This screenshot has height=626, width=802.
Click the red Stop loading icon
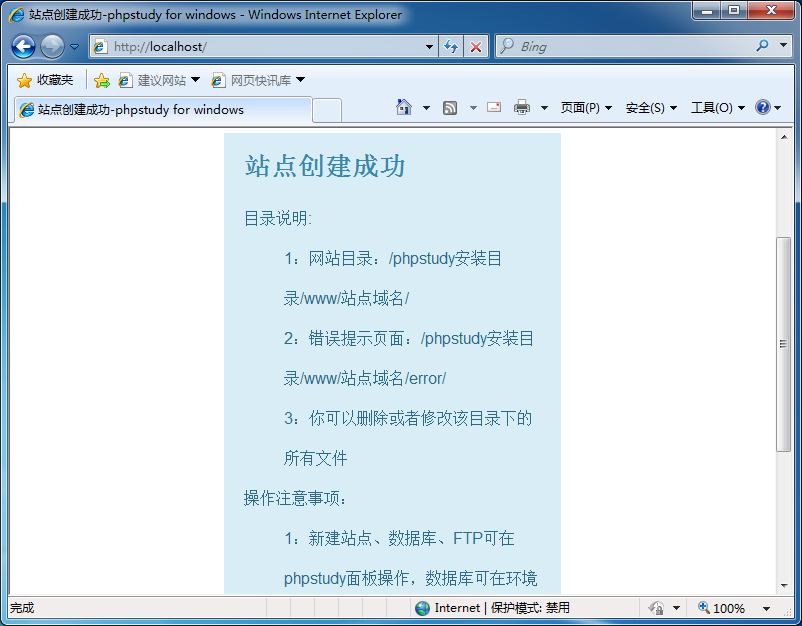point(476,47)
